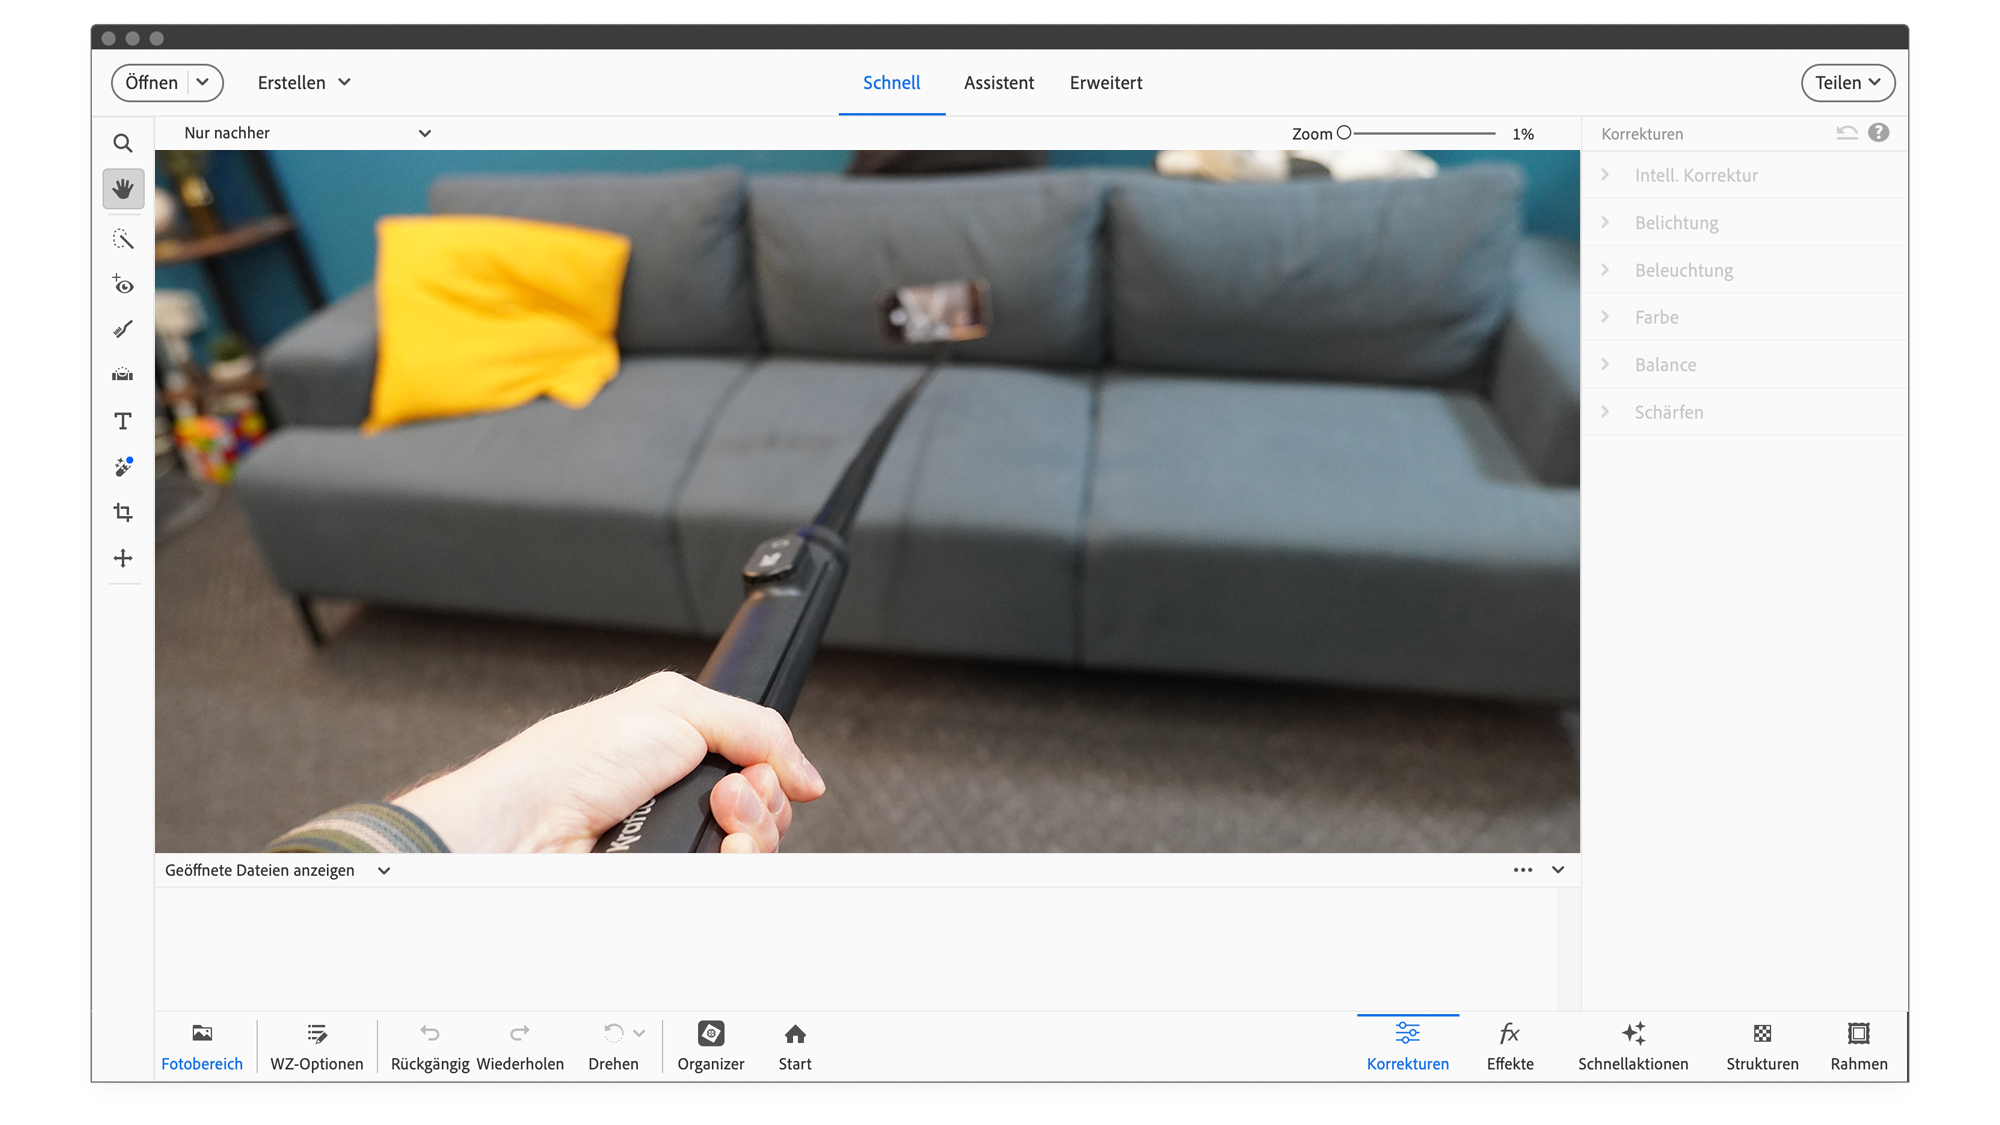This screenshot has width=2000, height=1125.
Task: Open the Schnellaktionen panel
Action: click(x=1634, y=1046)
